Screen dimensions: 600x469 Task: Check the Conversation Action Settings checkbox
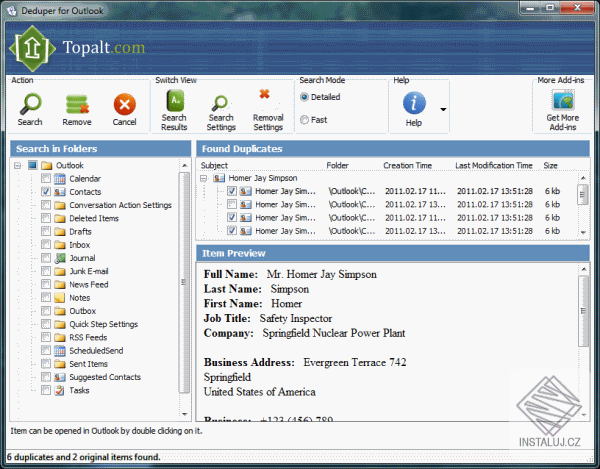pyautogui.click(x=46, y=205)
